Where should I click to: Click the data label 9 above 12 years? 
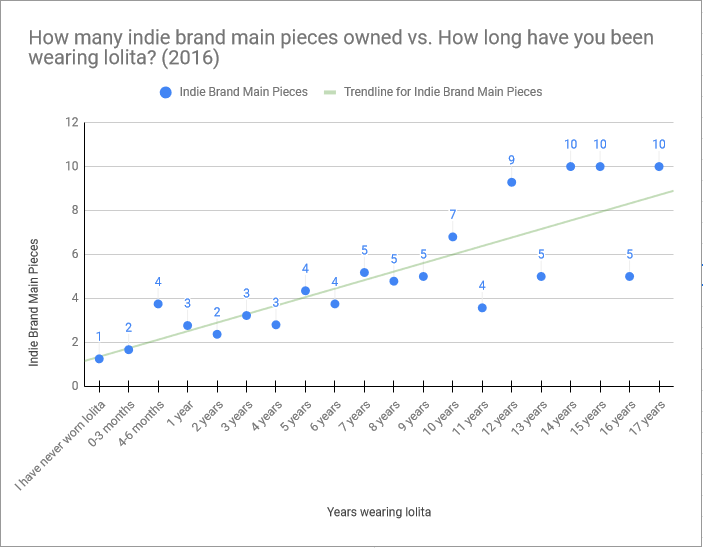pyautogui.click(x=511, y=160)
